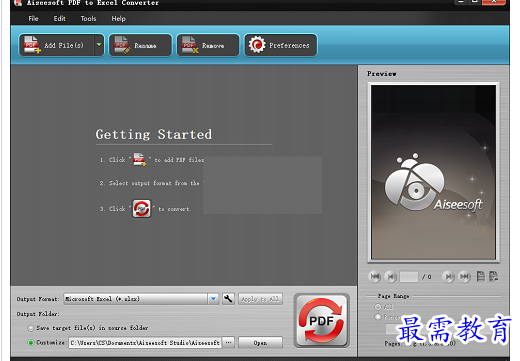Click the Getting Started heading
This screenshot has width=520, height=361.
[x=154, y=134]
